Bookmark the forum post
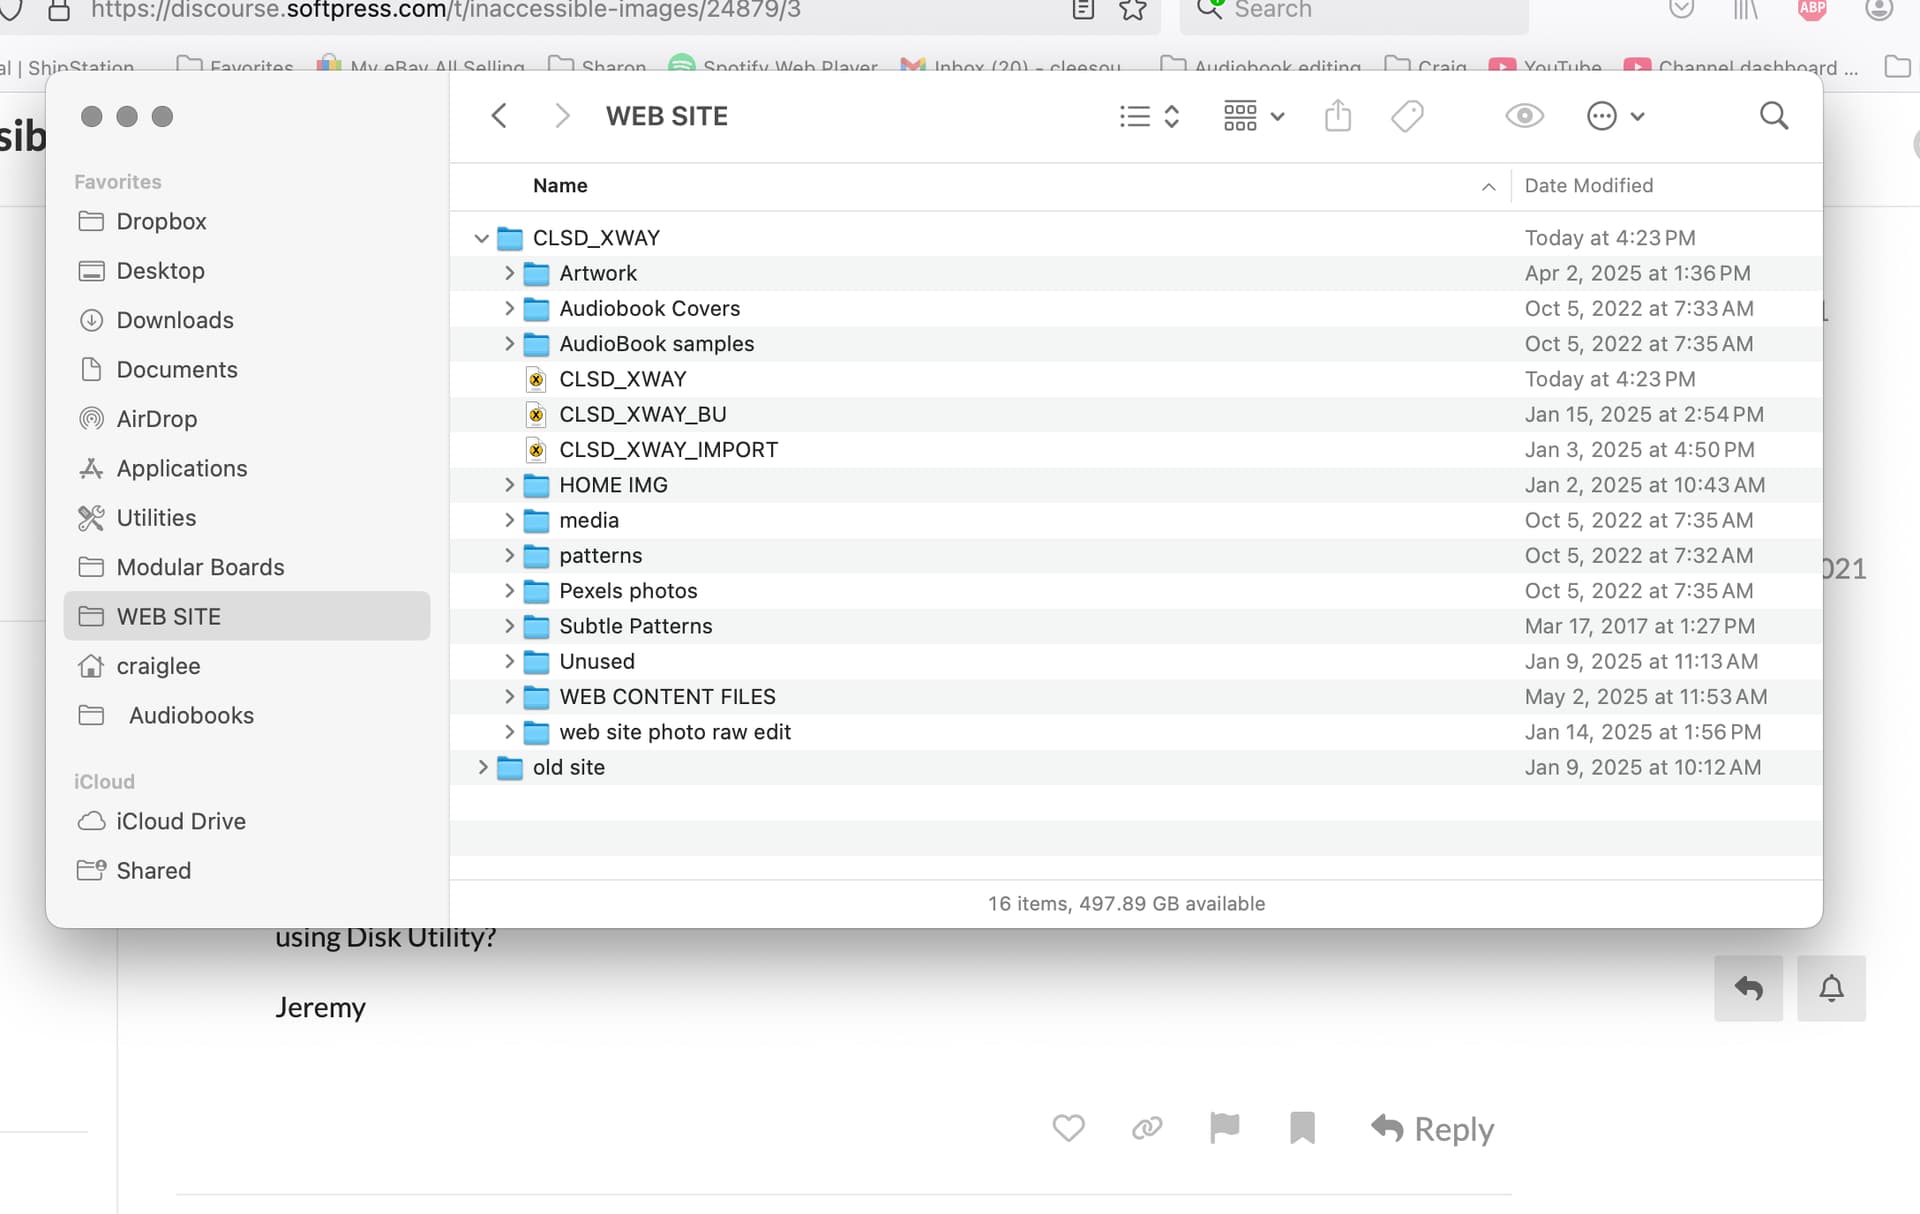 coord(1302,1128)
